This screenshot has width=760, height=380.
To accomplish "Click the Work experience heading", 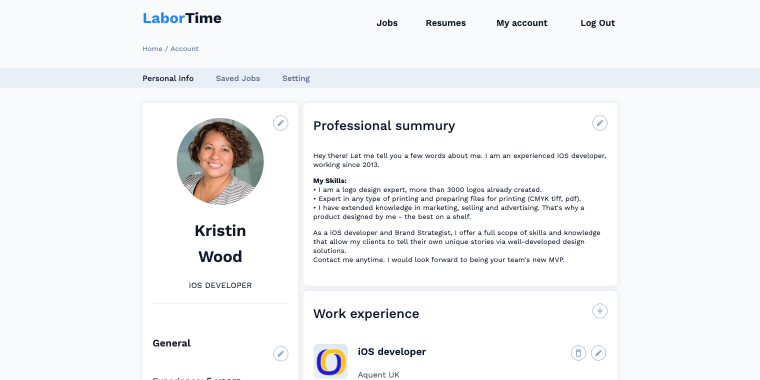I will [x=366, y=314].
